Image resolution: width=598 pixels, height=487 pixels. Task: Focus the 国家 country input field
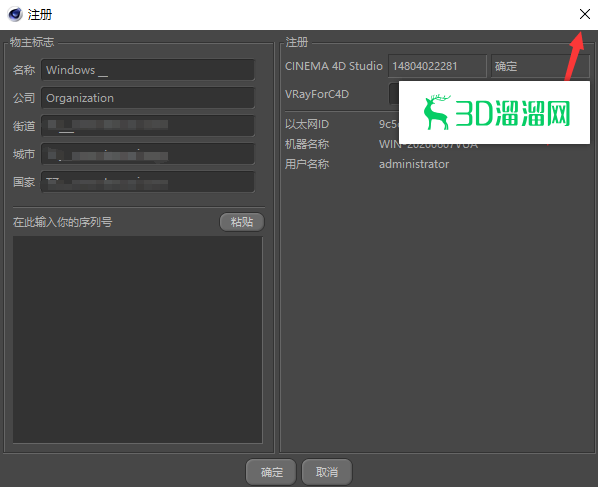pos(148,182)
